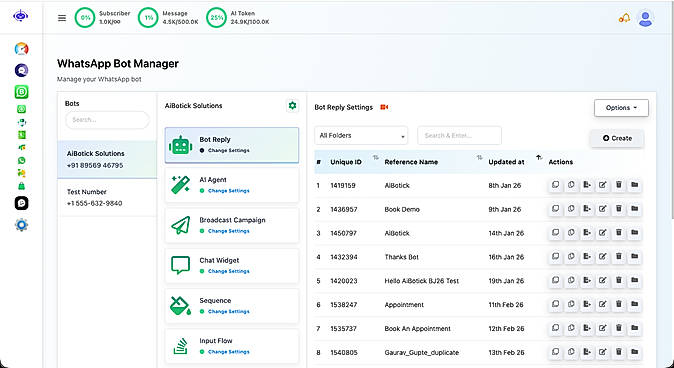Select the Chat Widget card

tap(232, 266)
